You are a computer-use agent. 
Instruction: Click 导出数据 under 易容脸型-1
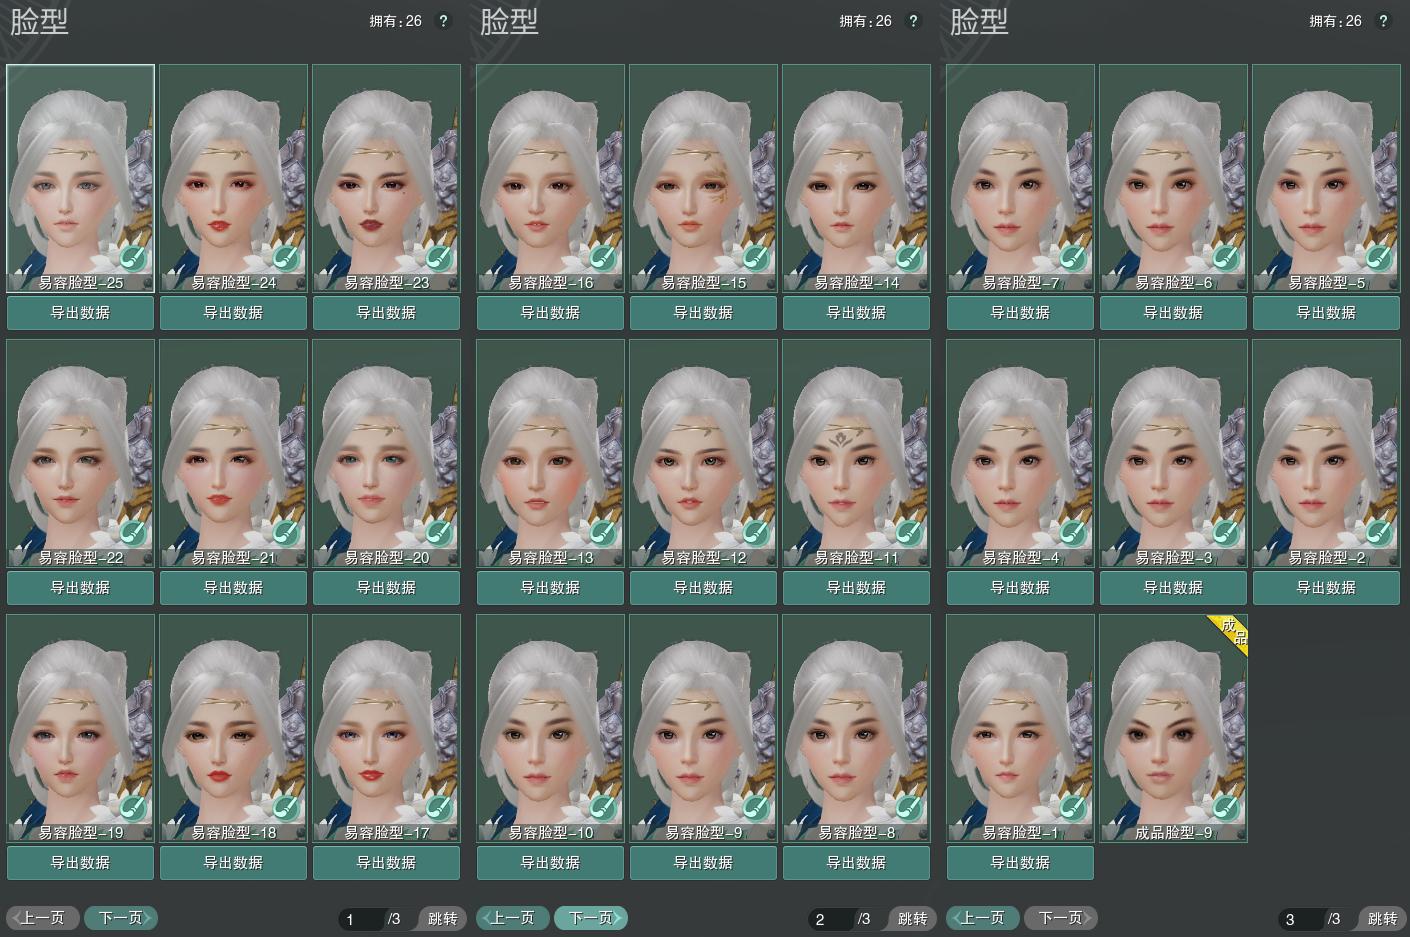[1021, 863]
